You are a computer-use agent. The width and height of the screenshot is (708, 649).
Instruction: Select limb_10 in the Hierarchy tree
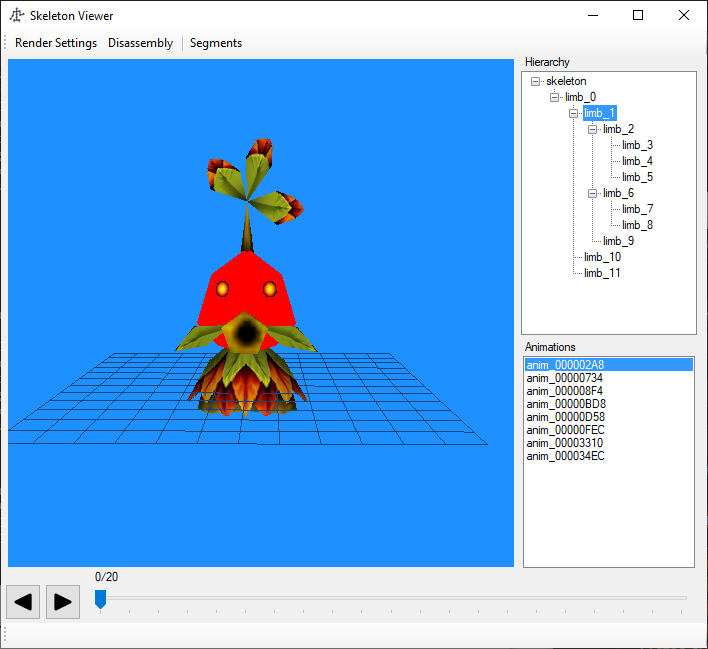pos(602,257)
